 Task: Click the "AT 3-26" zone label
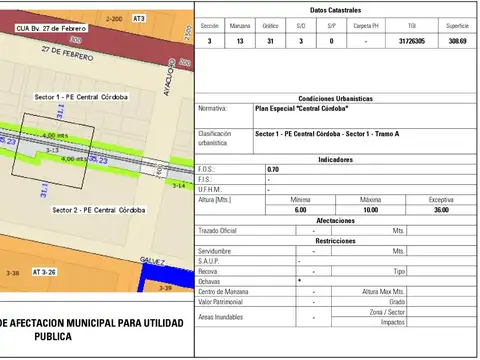(44, 272)
